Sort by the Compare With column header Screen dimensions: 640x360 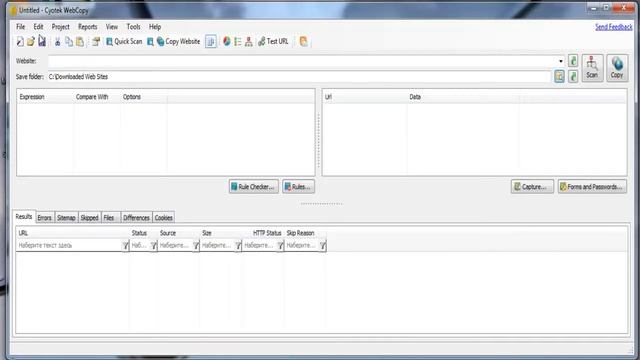(97, 97)
